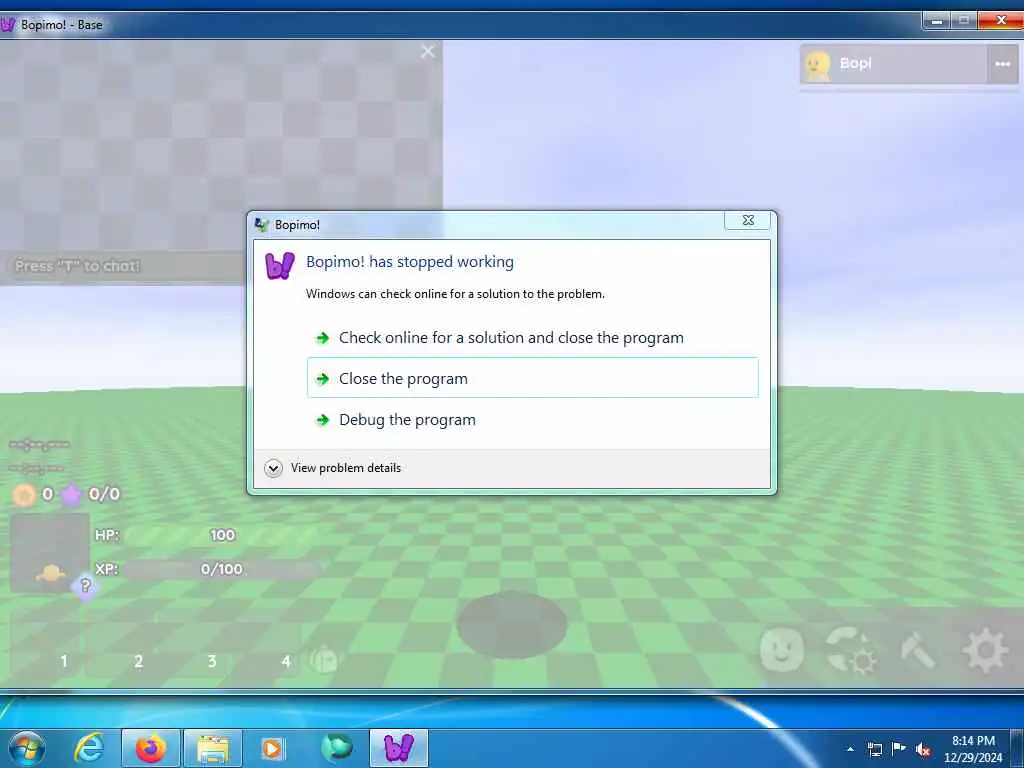This screenshot has height=768, width=1024.
Task: Click the player avatar portrait
Action: (50, 552)
